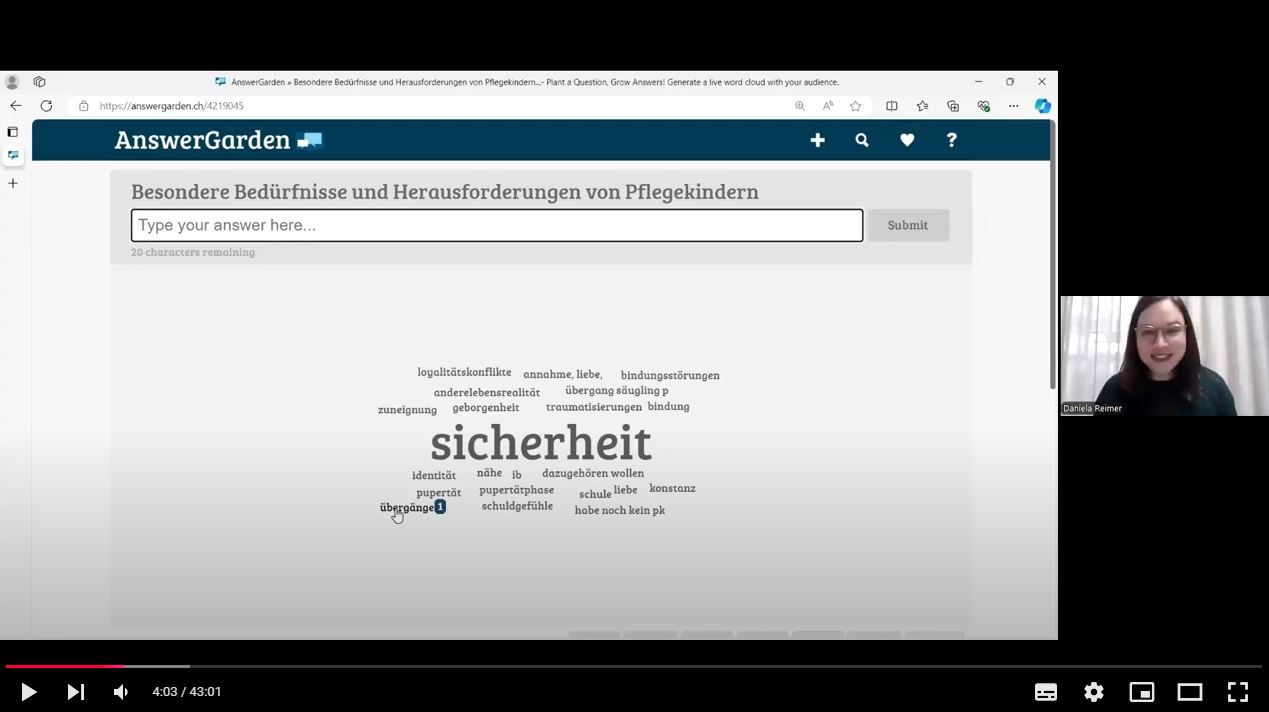
Task: Open video settings gear
Action: point(1093,692)
